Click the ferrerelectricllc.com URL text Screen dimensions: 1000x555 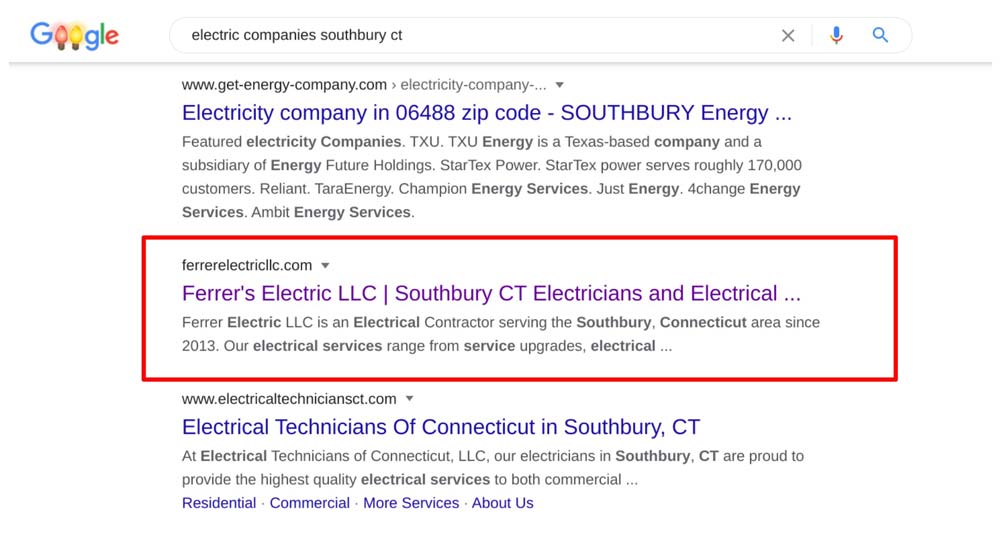coord(247,265)
